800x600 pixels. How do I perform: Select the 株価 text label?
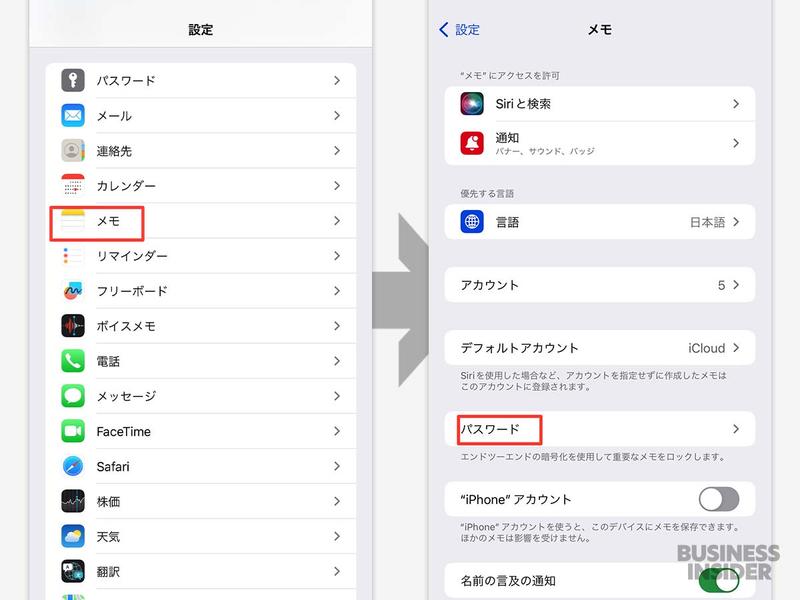point(108,502)
